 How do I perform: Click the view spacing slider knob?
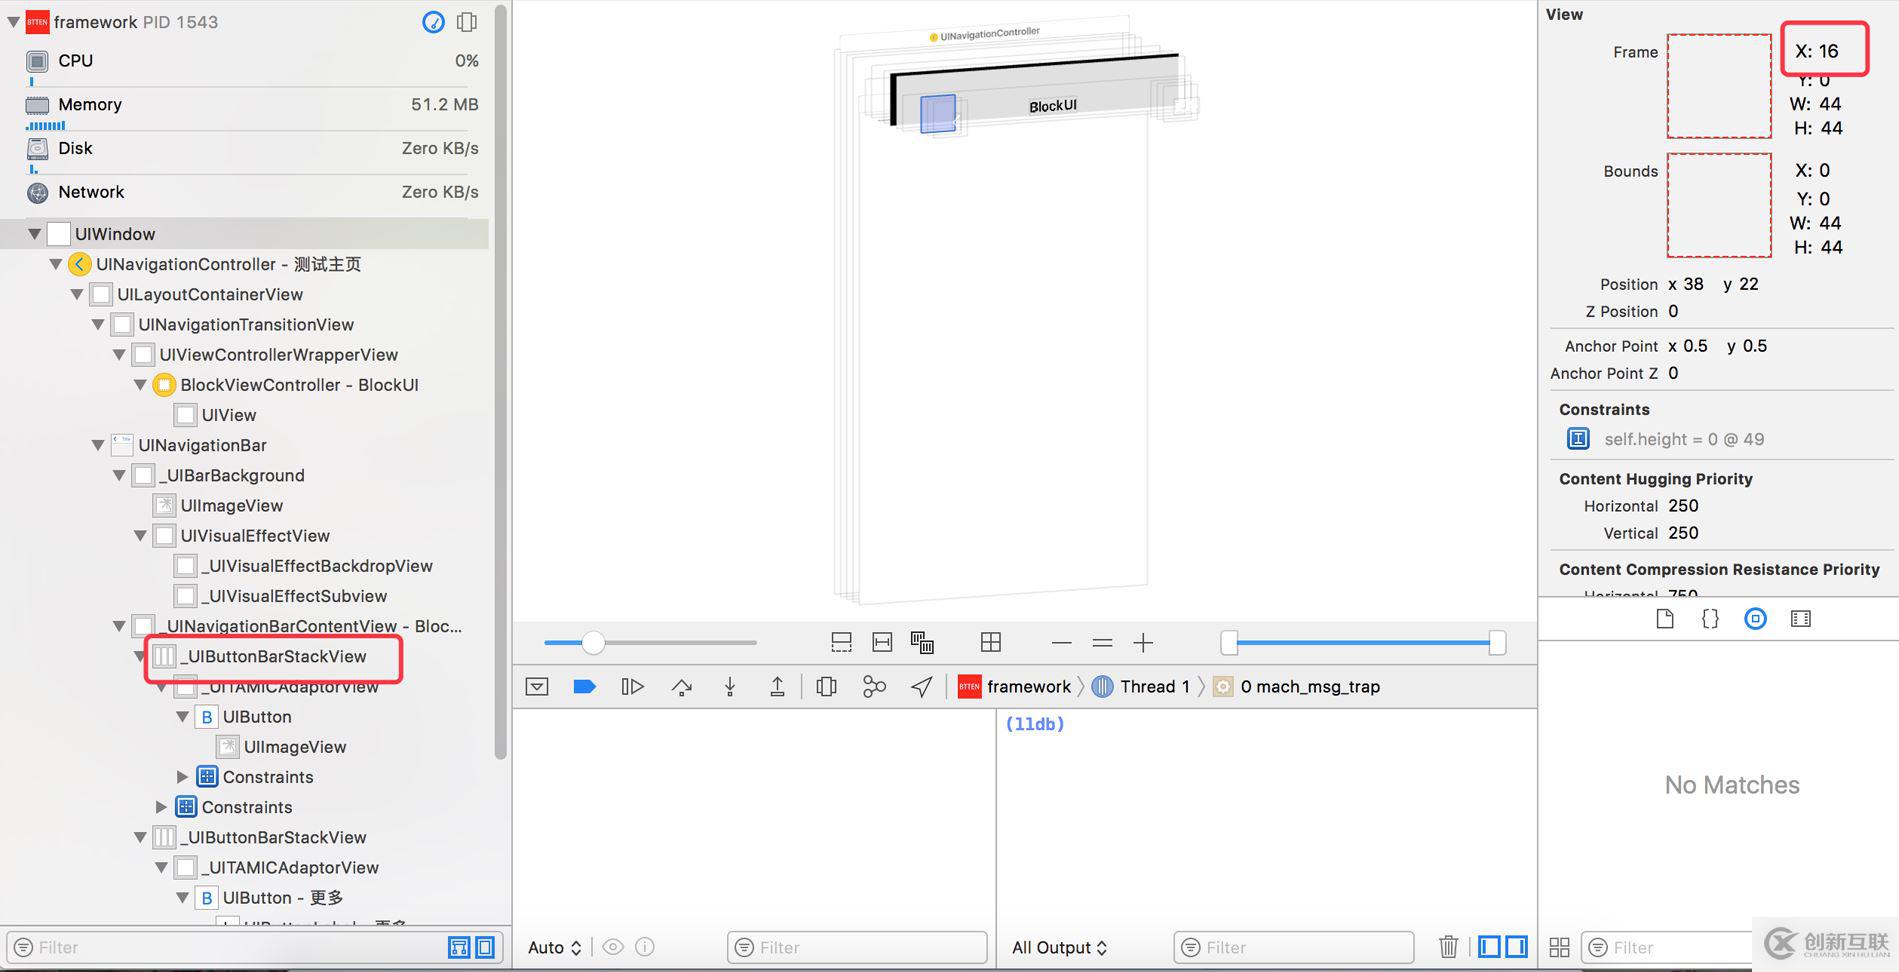593,643
